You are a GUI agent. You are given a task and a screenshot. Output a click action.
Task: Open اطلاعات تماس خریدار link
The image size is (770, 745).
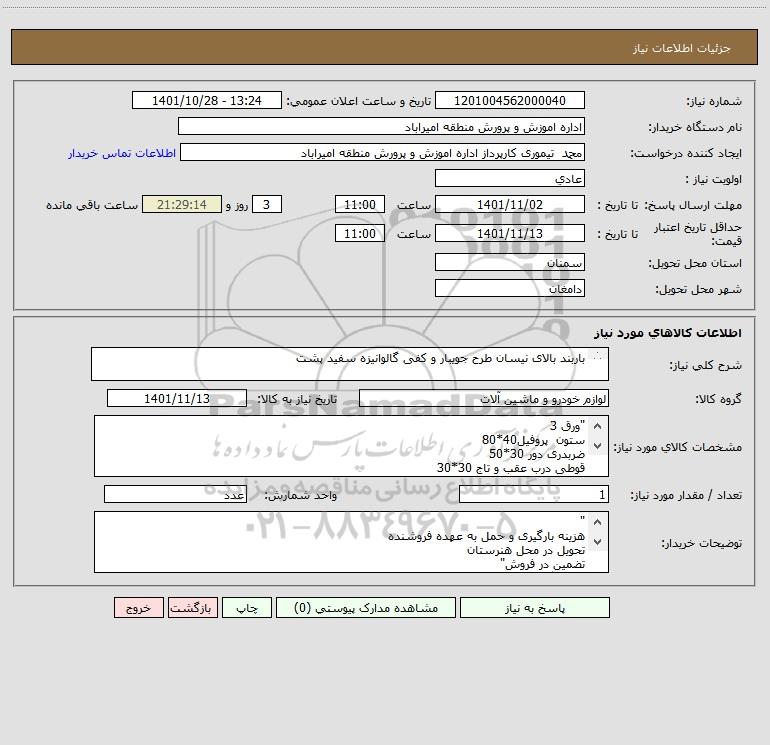122,153
